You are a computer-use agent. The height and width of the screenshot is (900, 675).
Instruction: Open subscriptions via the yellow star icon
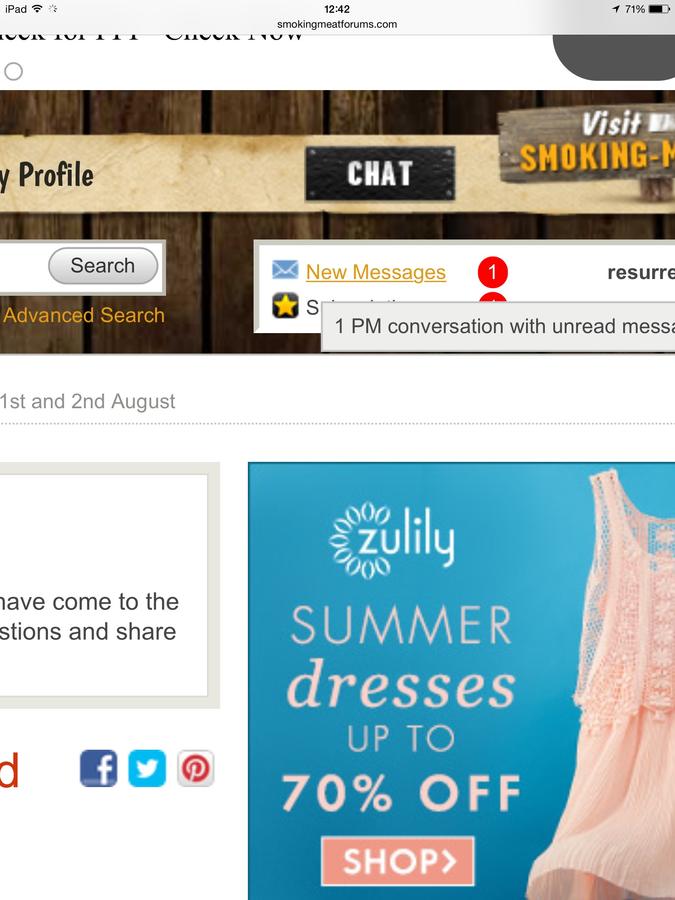point(285,305)
